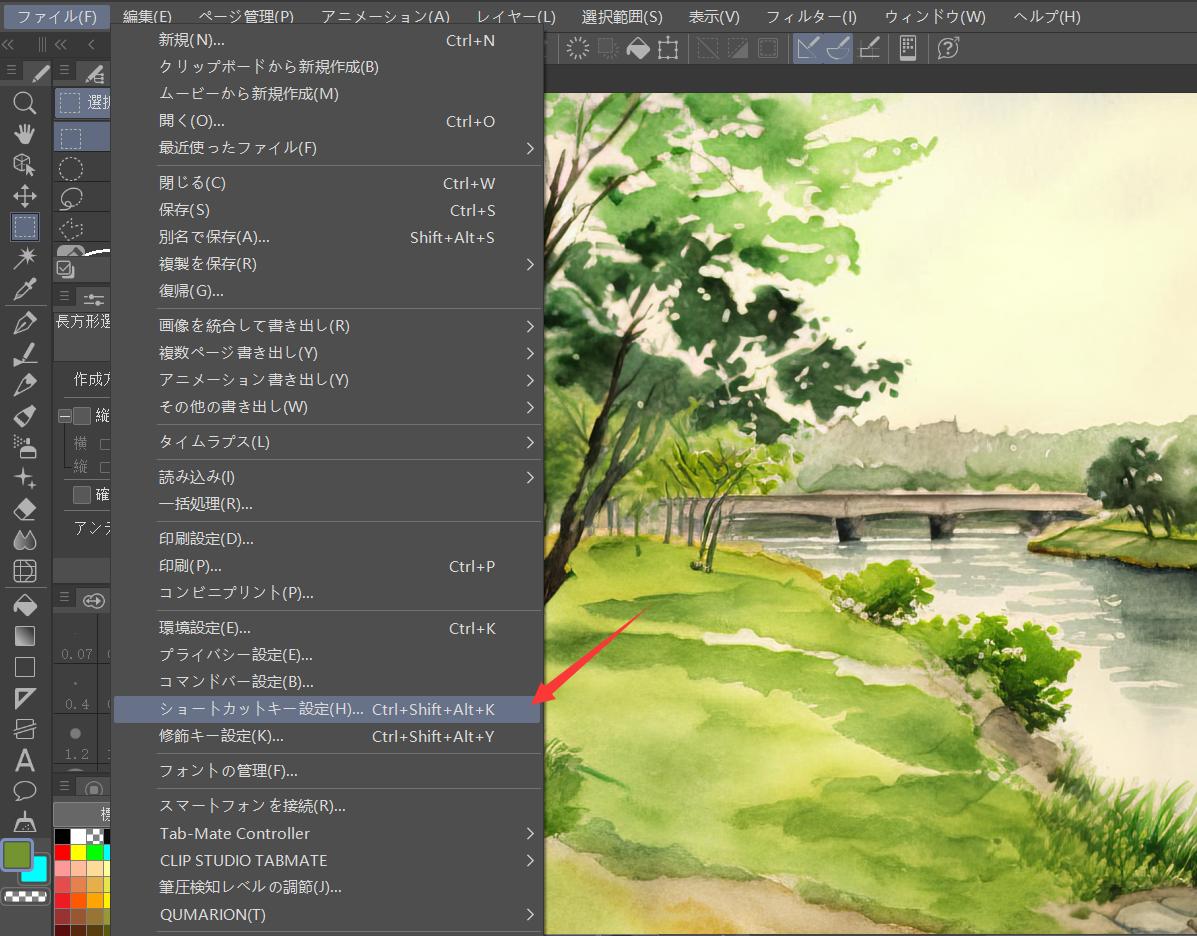1197x936 pixels.
Task: Select the Airbrush tool
Action: click(x=24, y=447)
